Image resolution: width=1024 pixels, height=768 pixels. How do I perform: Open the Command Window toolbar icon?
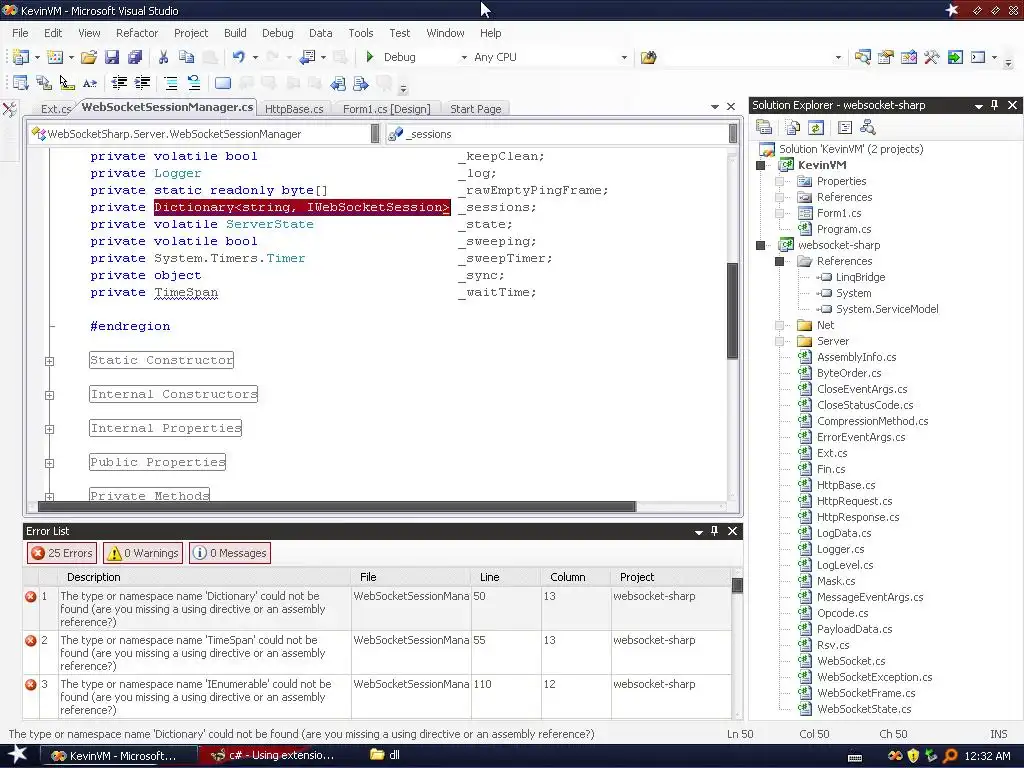[x=978, y=57]
